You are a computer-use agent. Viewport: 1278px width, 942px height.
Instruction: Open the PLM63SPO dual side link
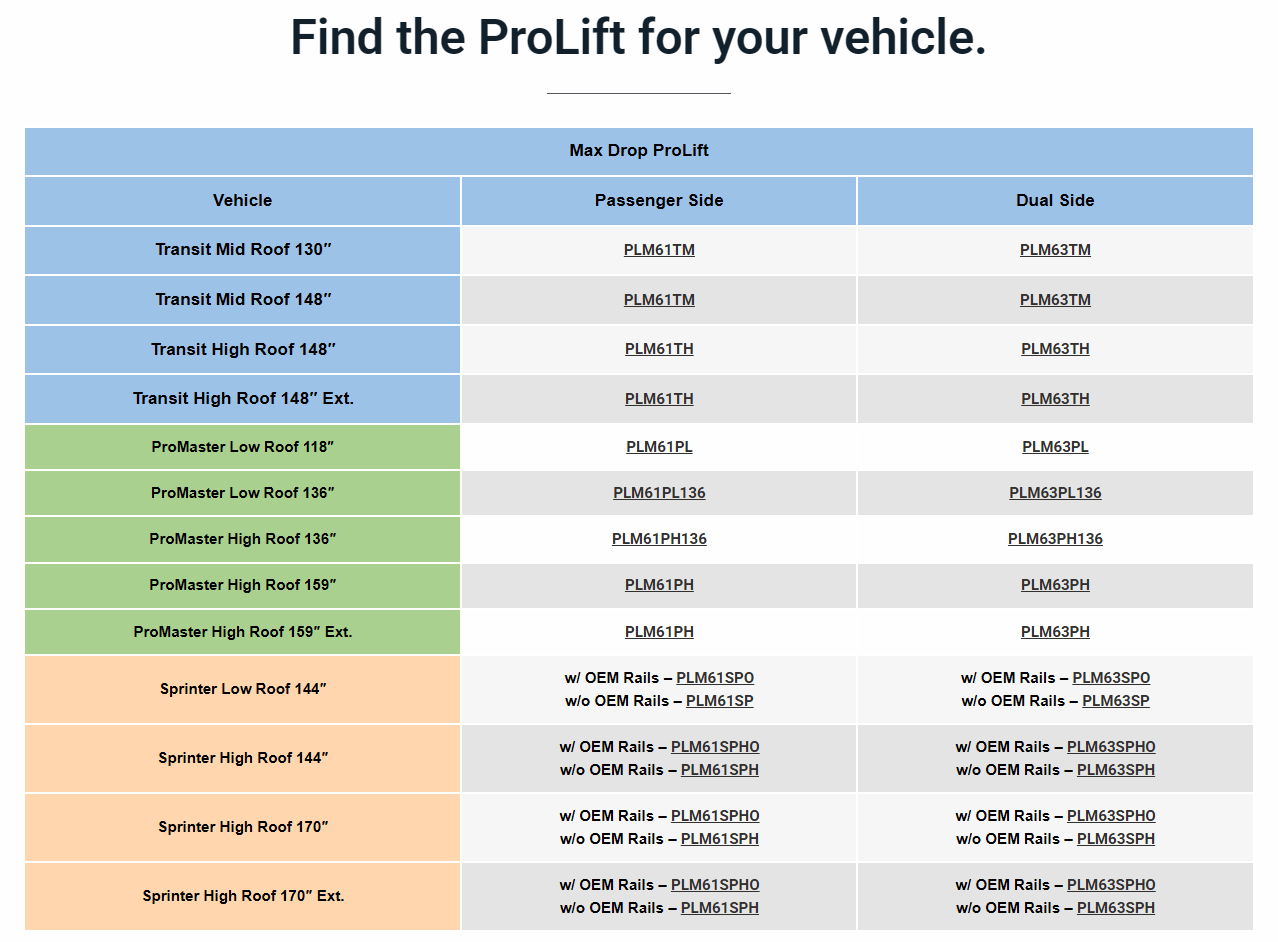tap(1111, 678)
